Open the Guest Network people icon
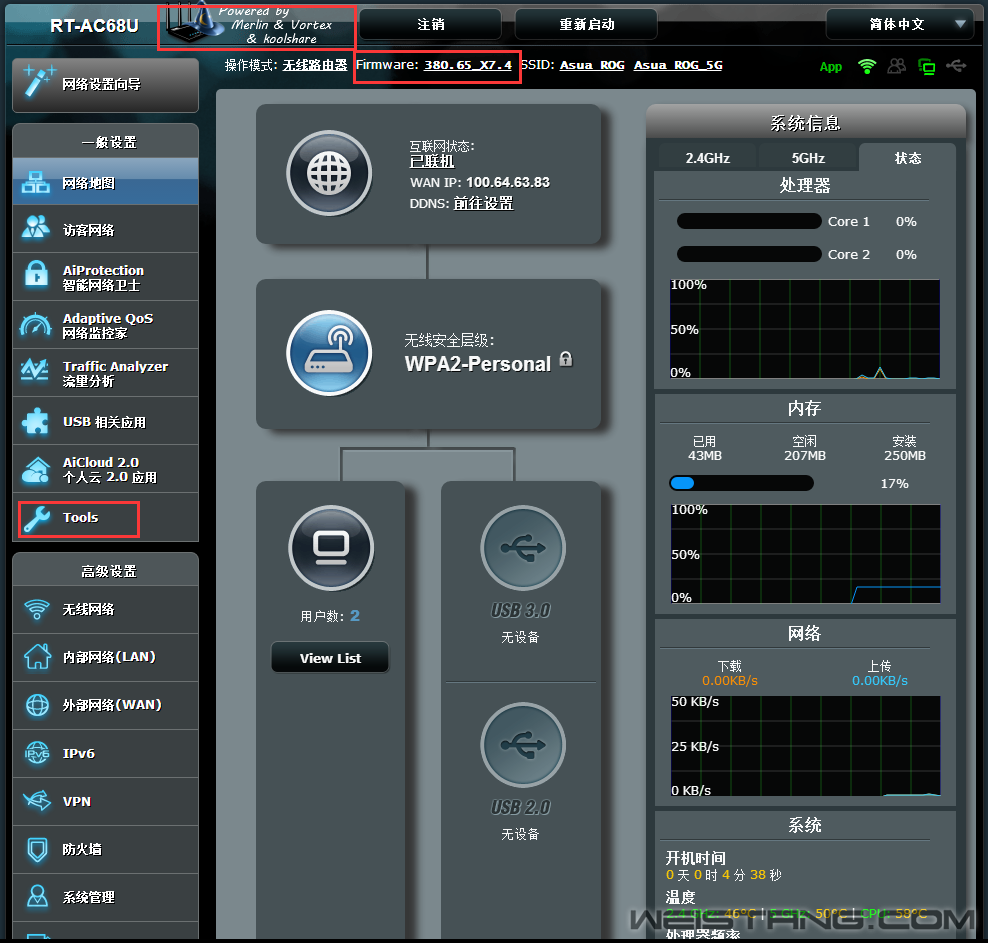988x943 pixels. [36, 229]
